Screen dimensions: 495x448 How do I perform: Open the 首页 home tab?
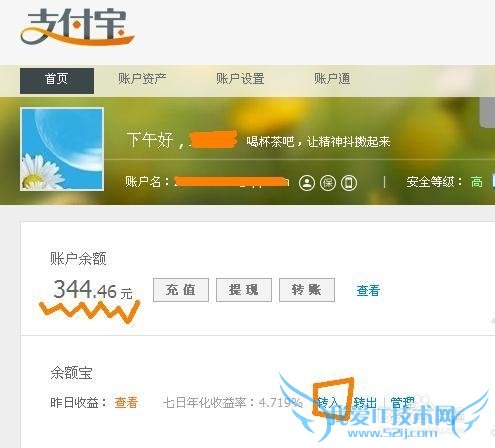point(57,81)
